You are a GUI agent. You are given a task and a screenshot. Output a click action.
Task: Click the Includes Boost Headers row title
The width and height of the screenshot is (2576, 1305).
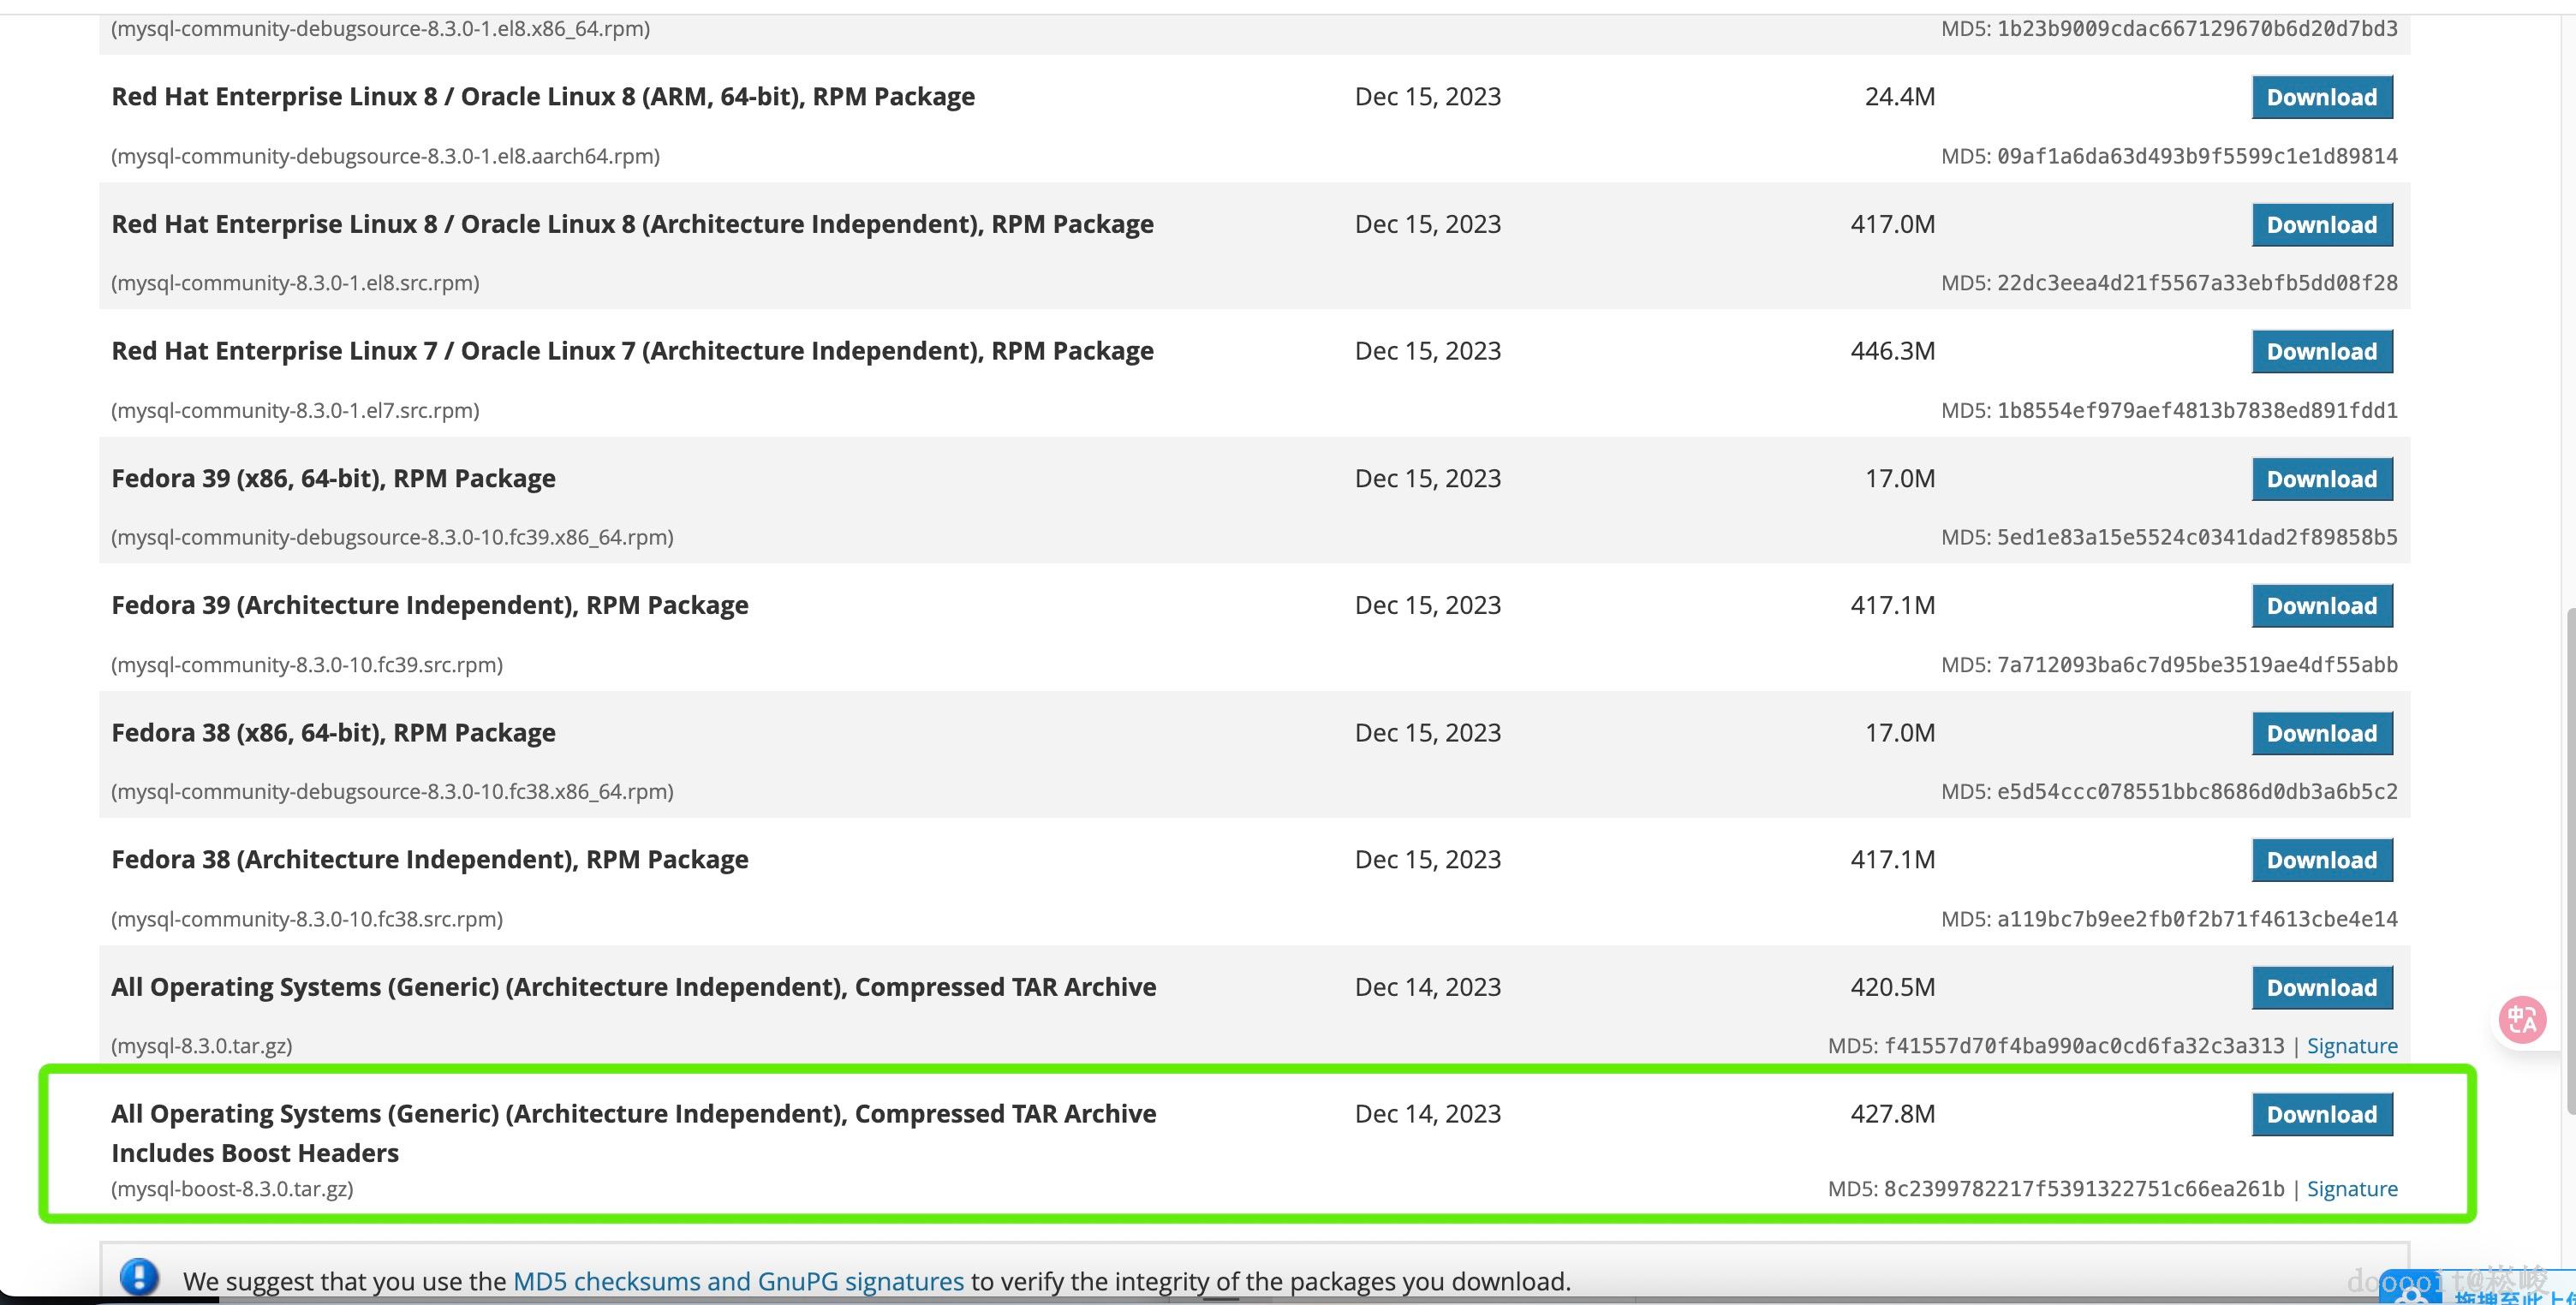[254, 1152]
